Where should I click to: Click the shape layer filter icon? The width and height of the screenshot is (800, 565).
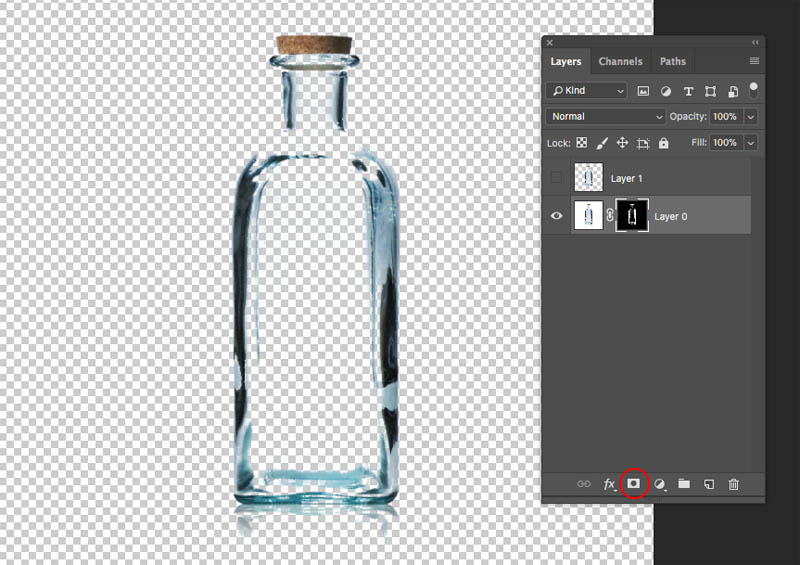click(710, 91)
